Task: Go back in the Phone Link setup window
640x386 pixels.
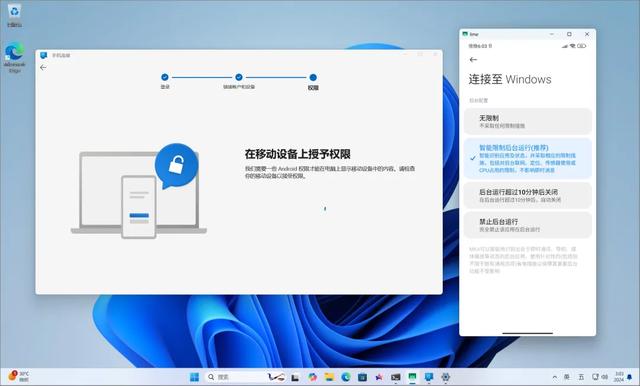Action: [43, 68]
